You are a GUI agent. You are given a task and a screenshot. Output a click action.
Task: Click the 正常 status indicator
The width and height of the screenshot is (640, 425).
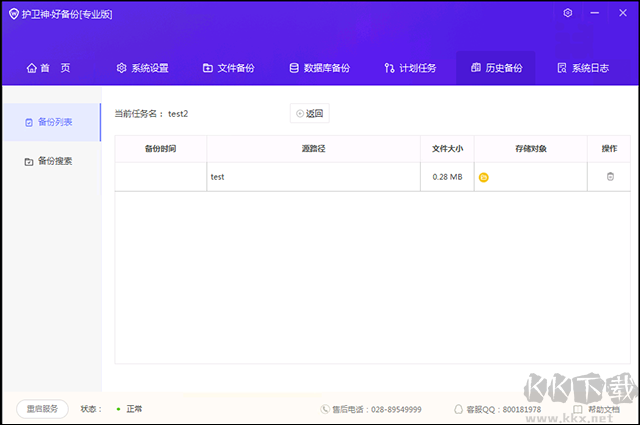[129, 409]
